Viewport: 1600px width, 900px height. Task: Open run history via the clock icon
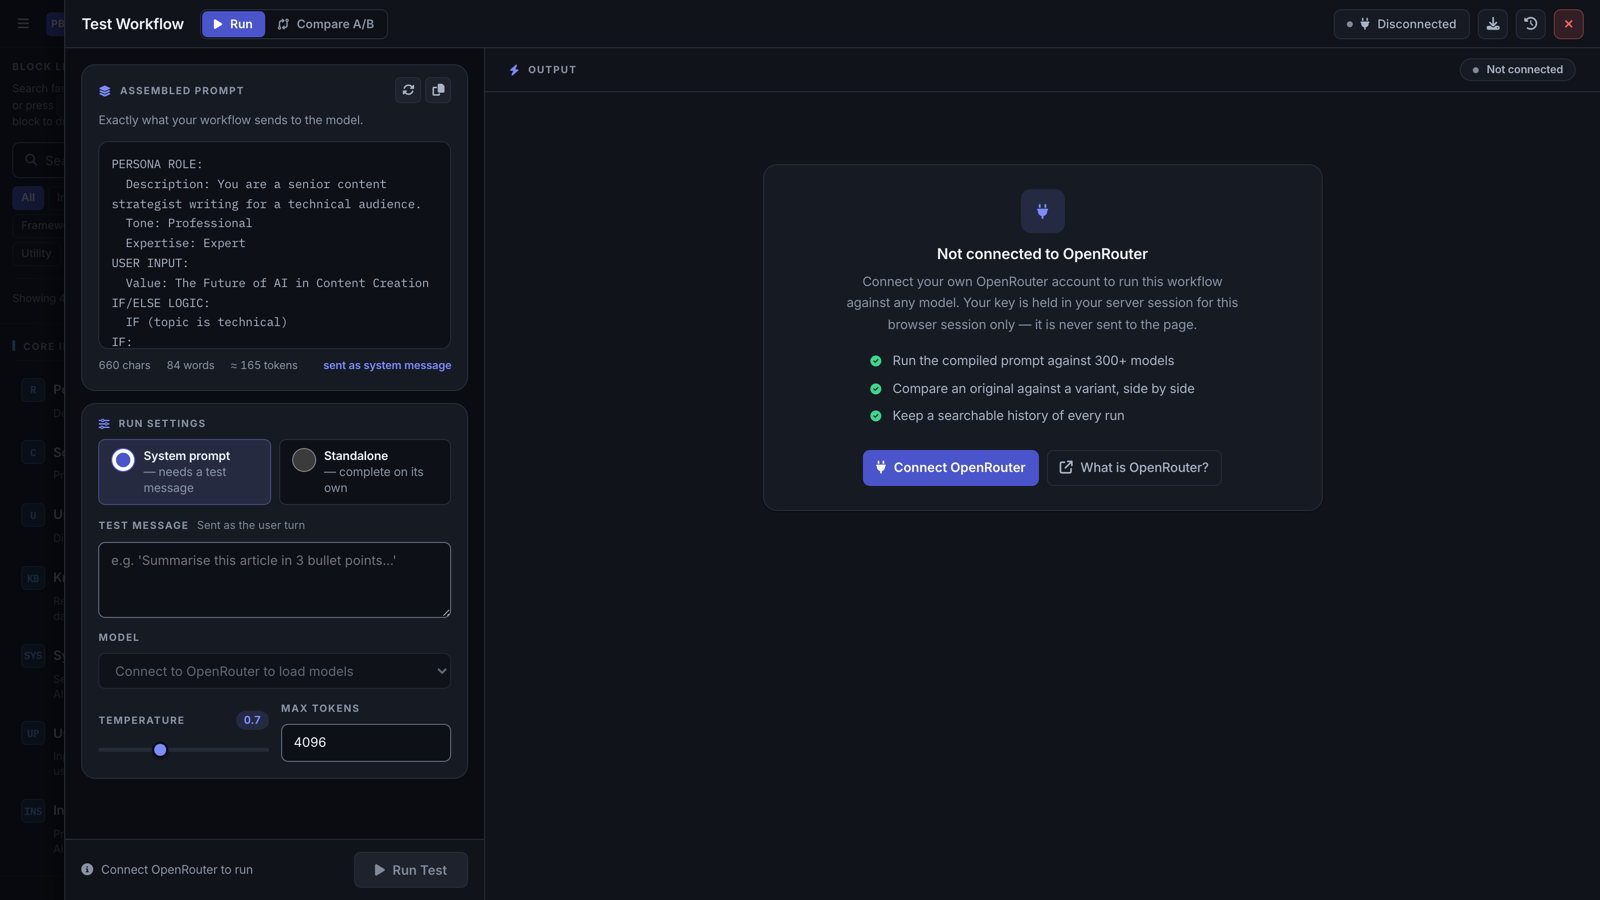1531,24
